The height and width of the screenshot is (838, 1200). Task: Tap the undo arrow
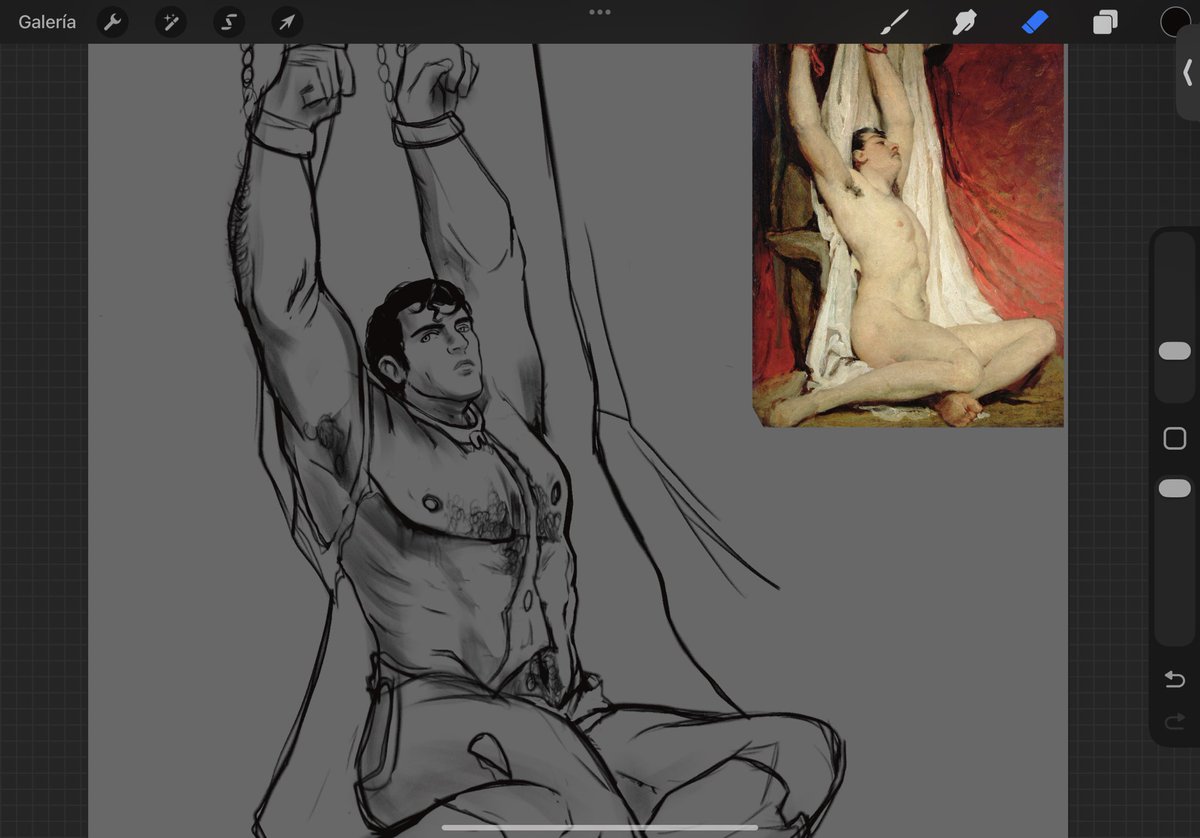tap(1174, 679)
